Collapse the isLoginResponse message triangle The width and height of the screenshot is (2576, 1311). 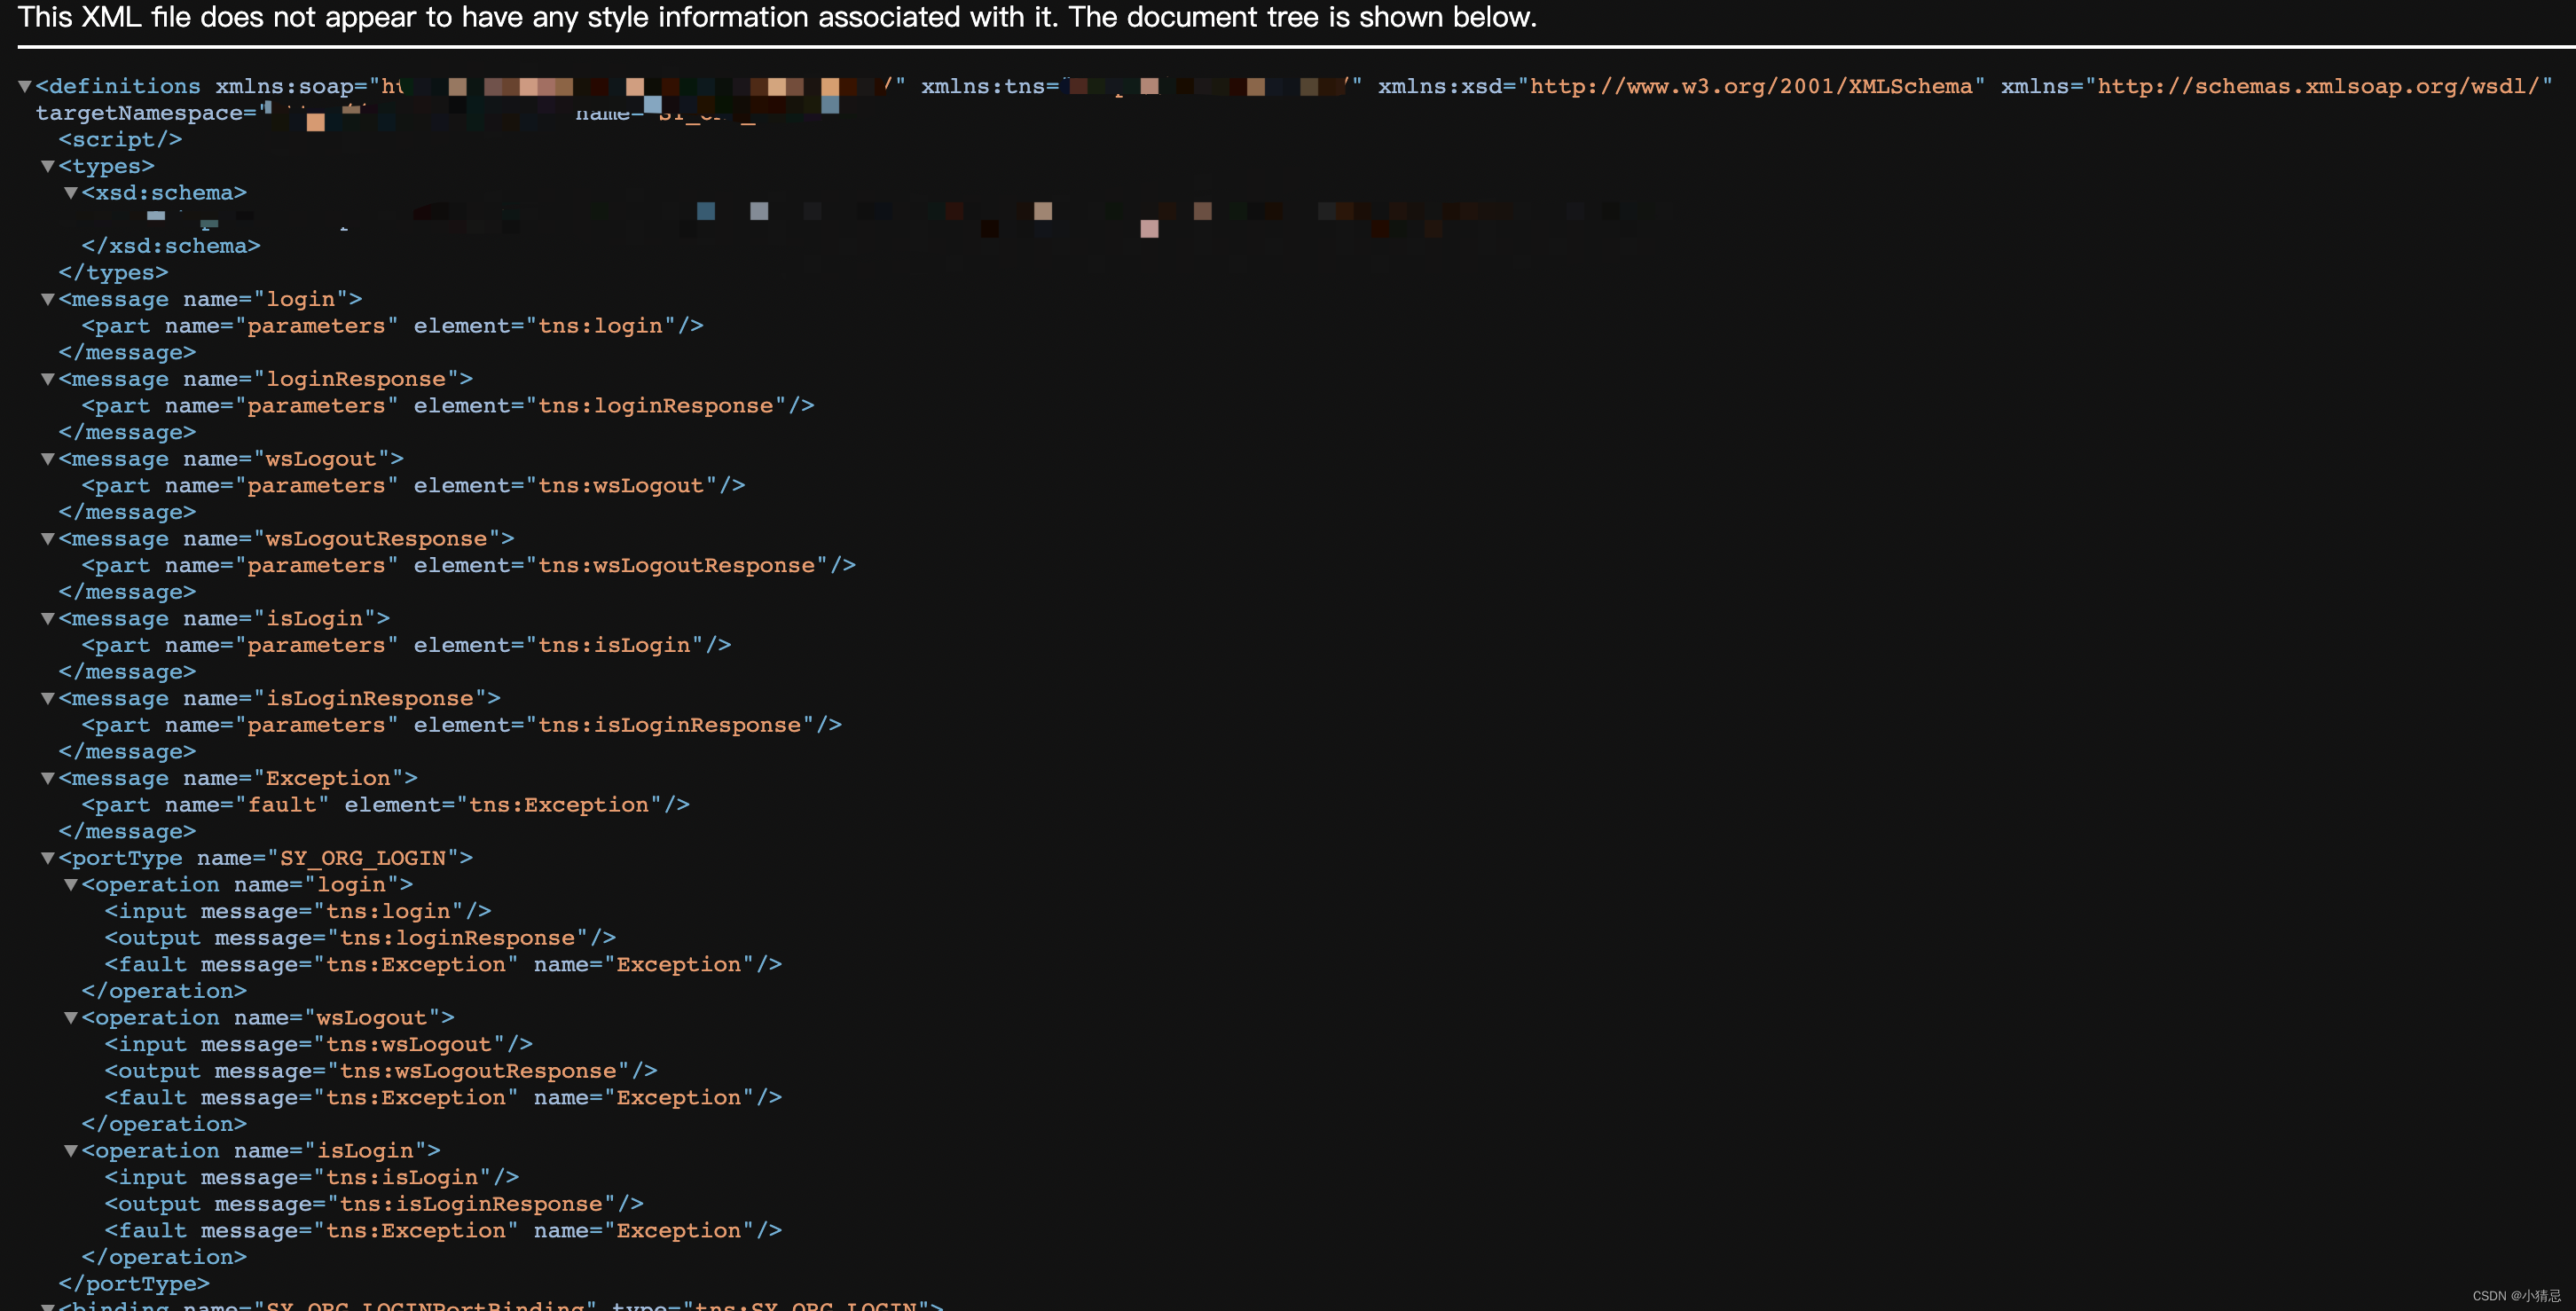47,699
